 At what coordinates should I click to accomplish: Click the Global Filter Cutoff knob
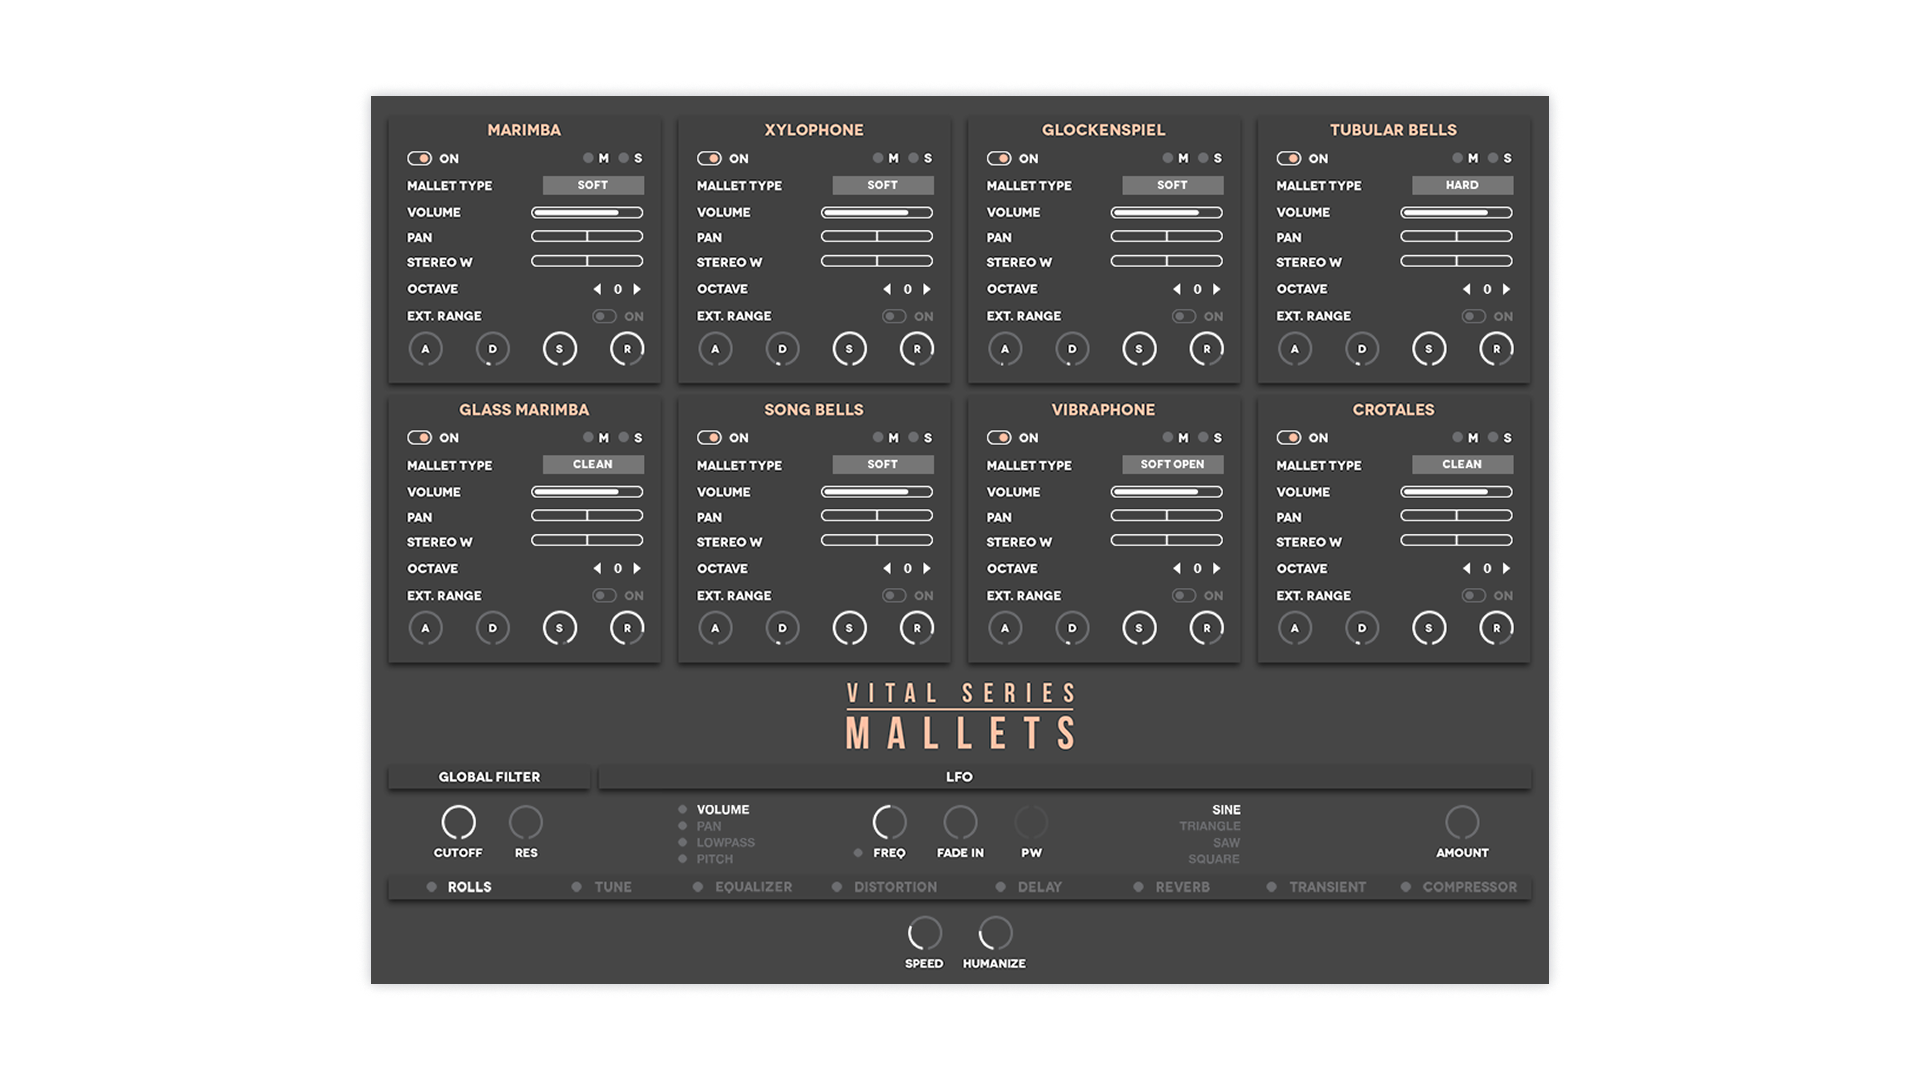458,822
